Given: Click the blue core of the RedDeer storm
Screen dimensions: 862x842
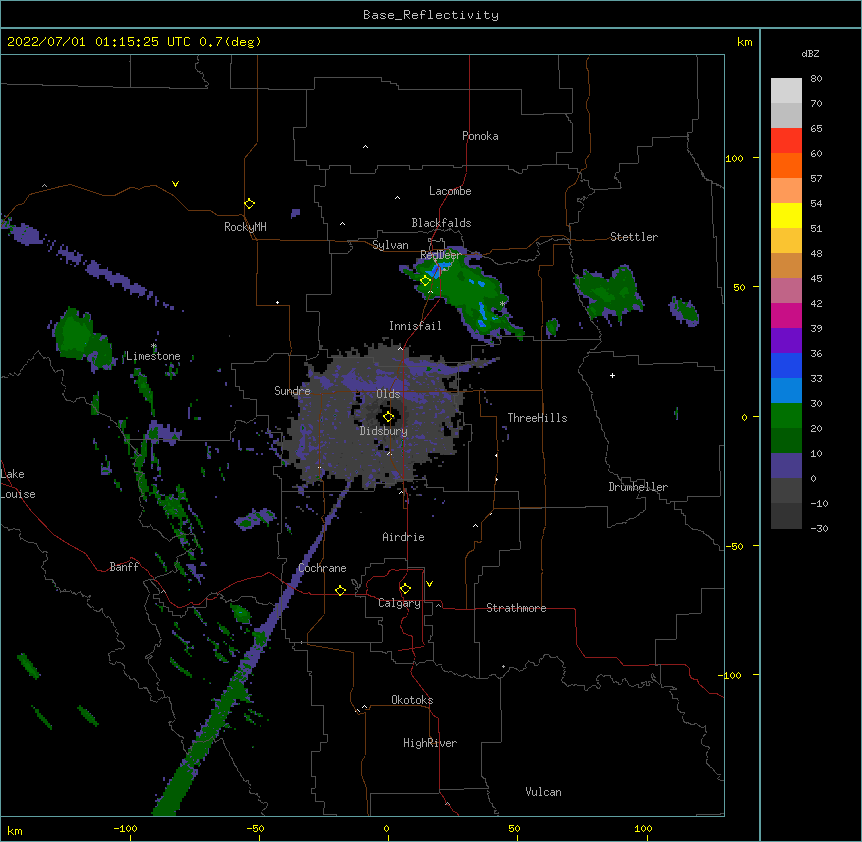Looking at the screenshot, I should pyautogui.click(x=438, y=269).
